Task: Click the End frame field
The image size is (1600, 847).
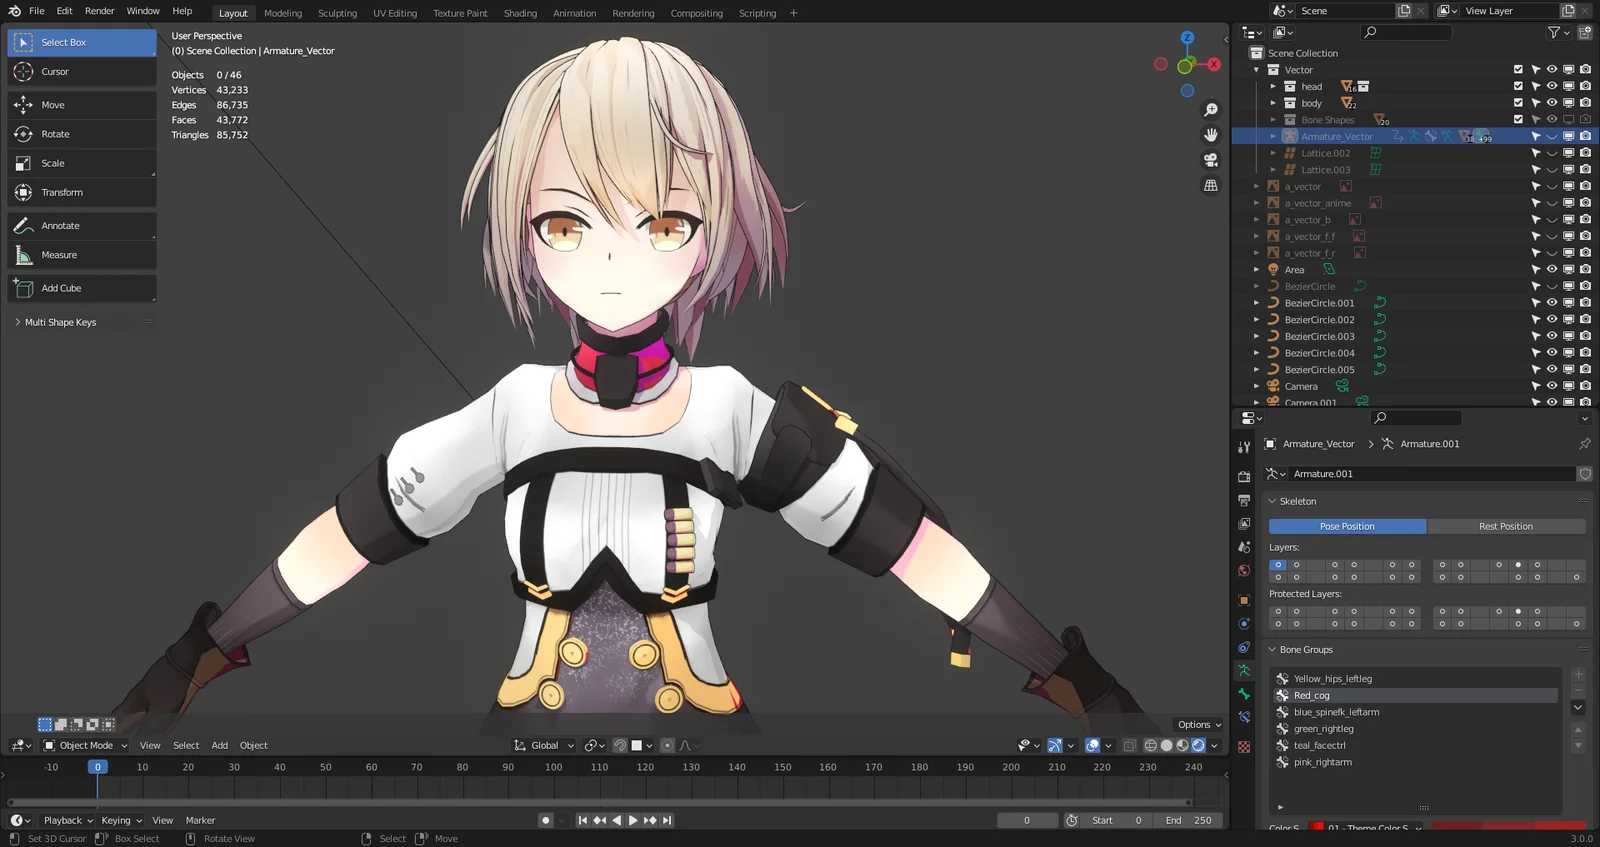Action: [1190, 820]
